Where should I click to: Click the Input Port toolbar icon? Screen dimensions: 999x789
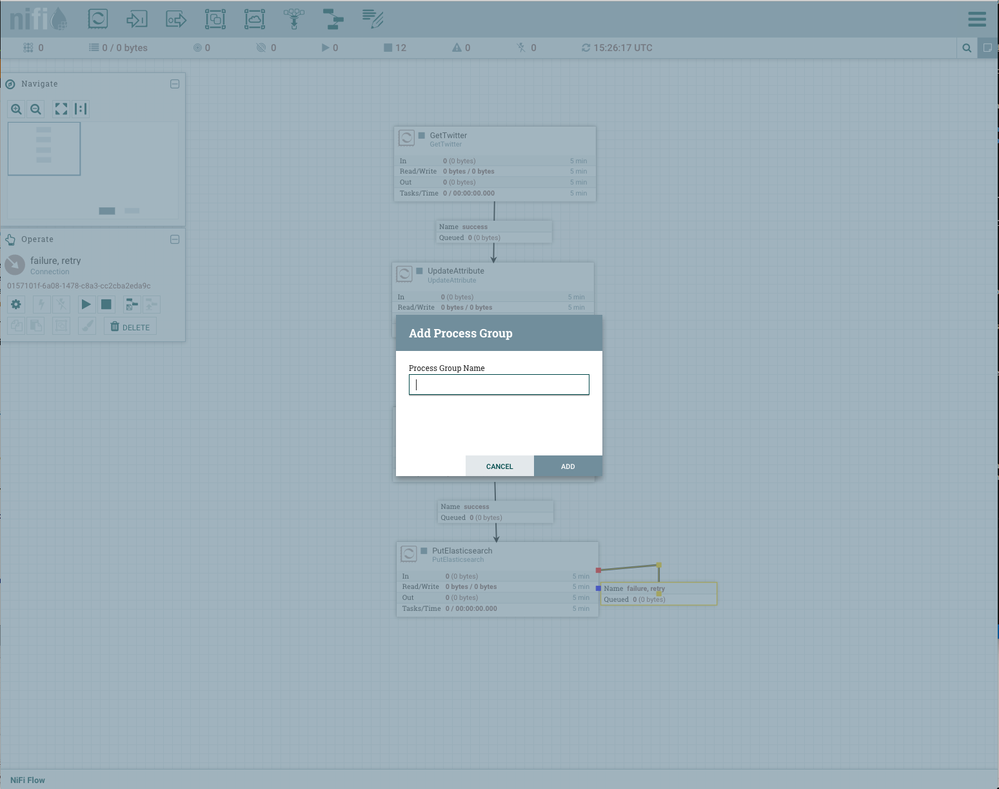(136, 18)
